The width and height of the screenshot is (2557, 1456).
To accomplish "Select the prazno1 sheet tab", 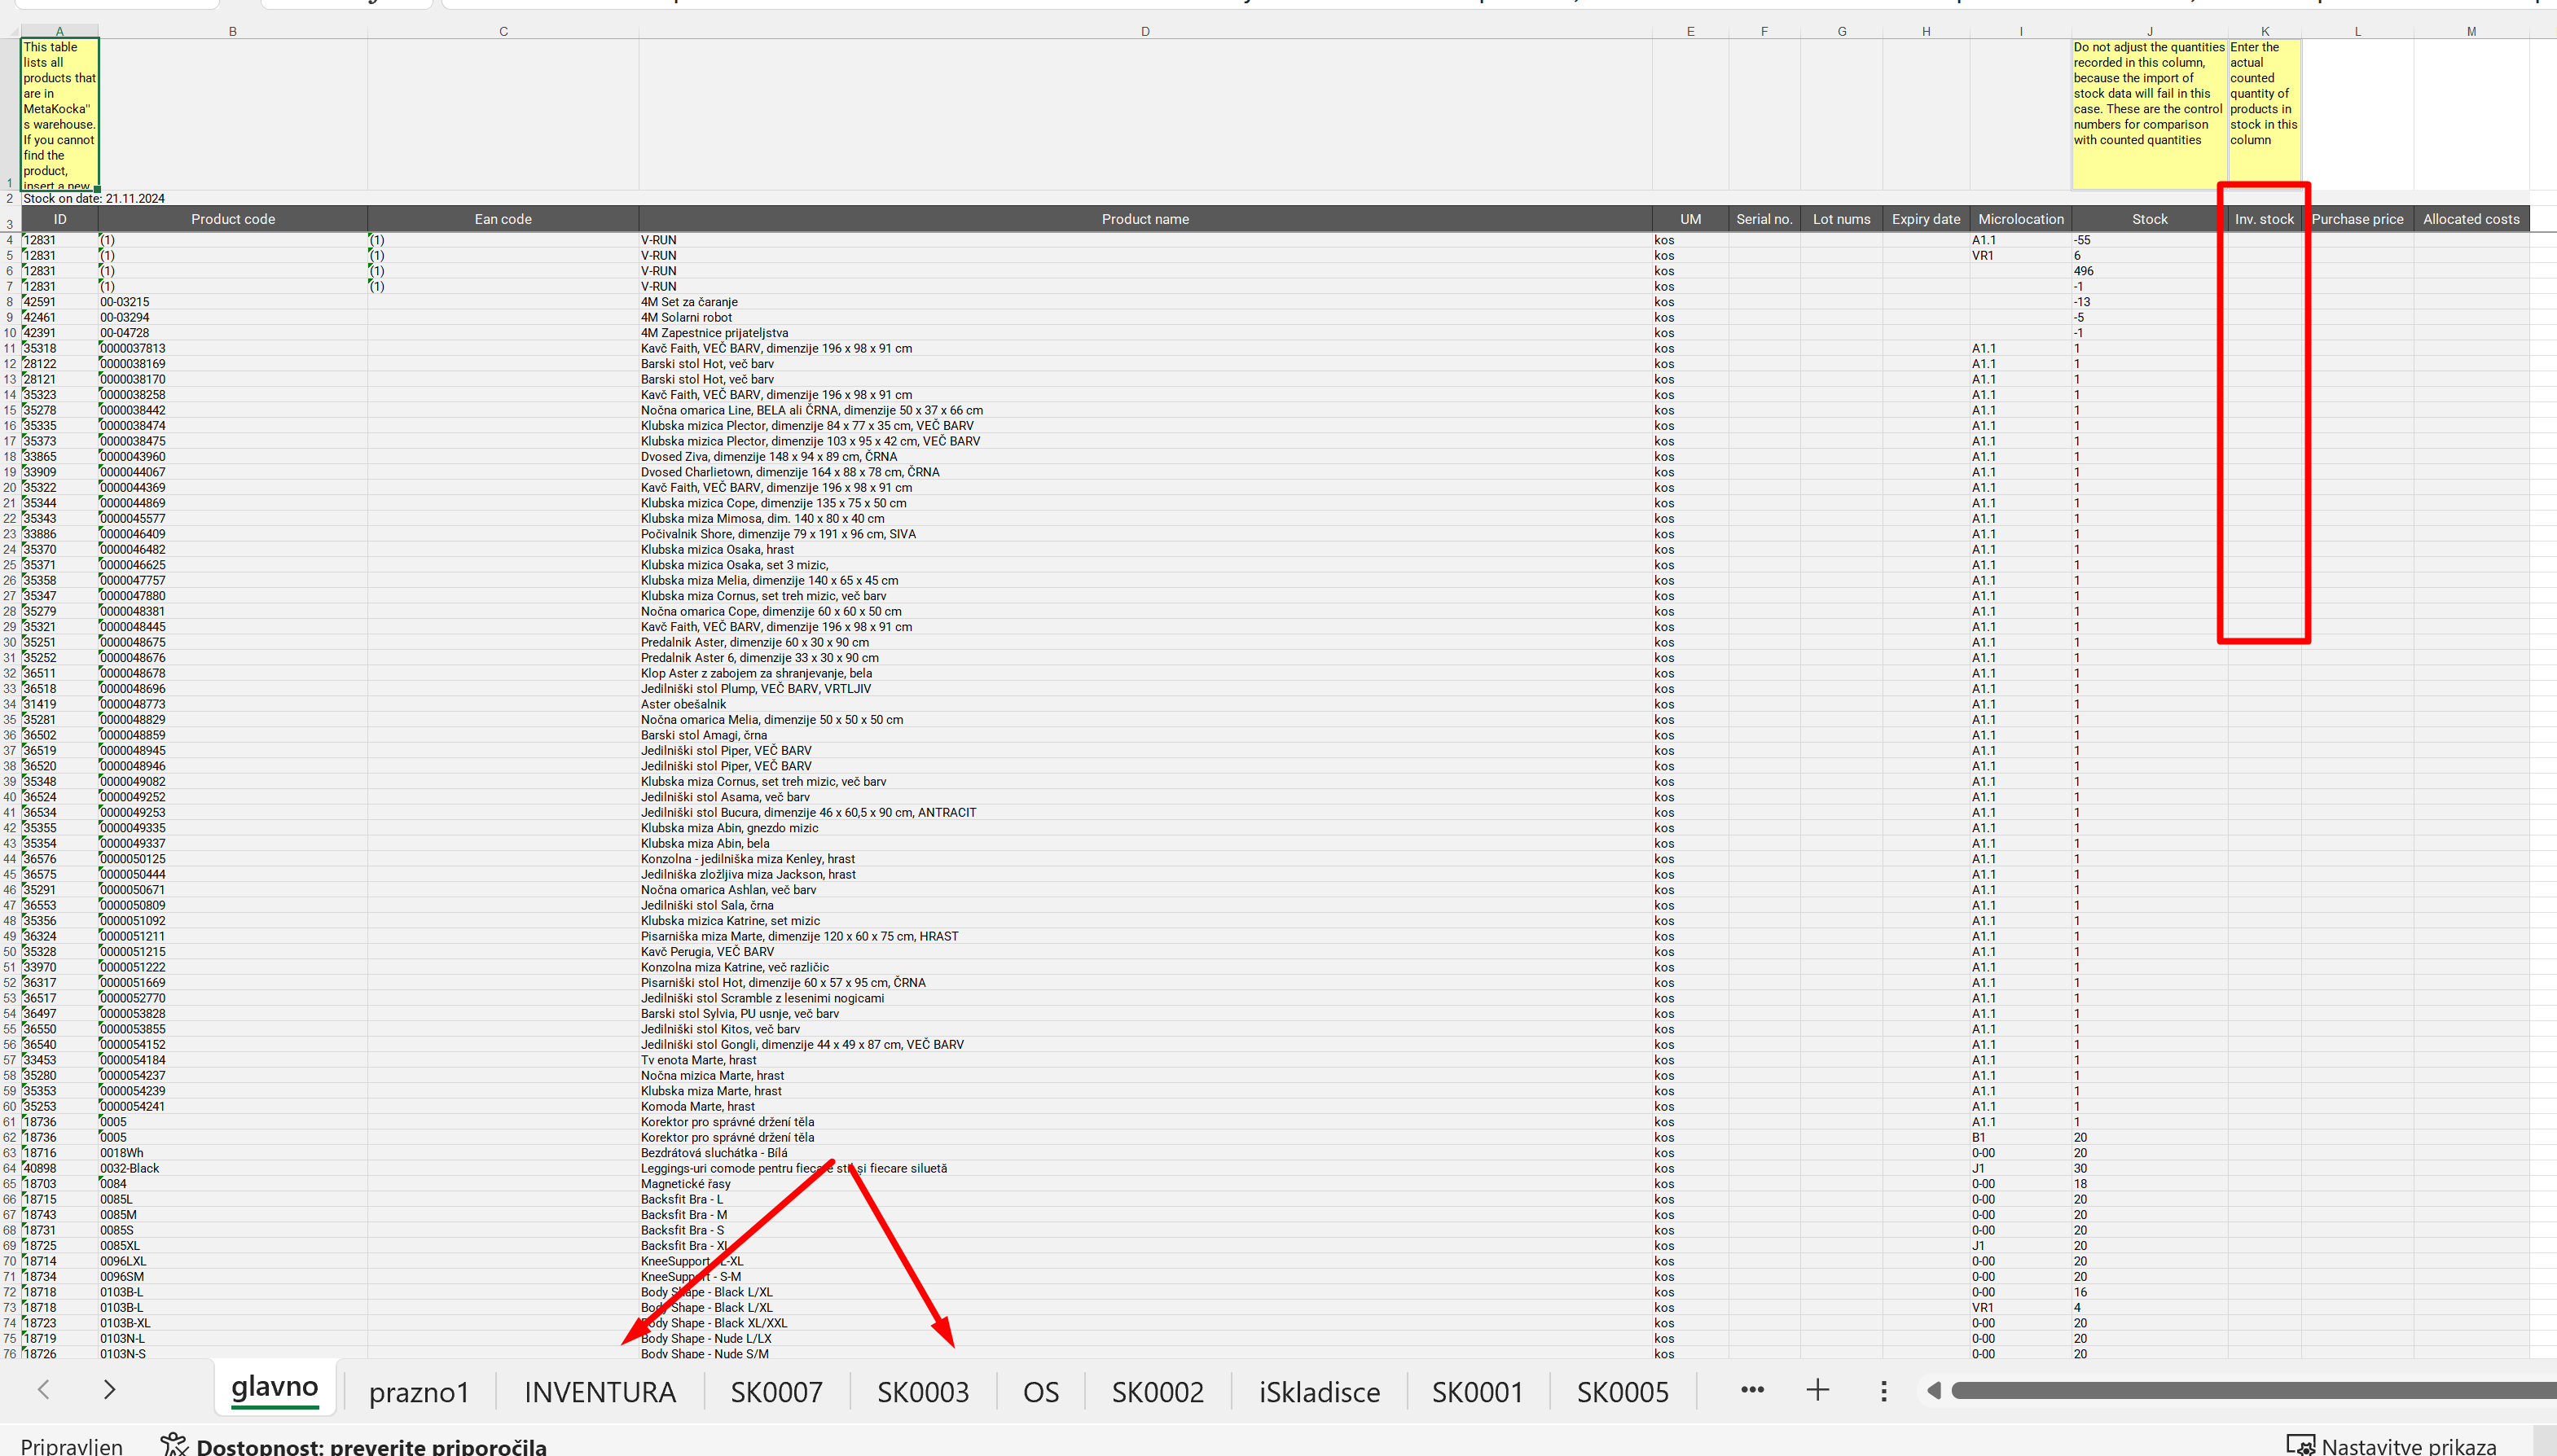I will [x=419, y=1392].
